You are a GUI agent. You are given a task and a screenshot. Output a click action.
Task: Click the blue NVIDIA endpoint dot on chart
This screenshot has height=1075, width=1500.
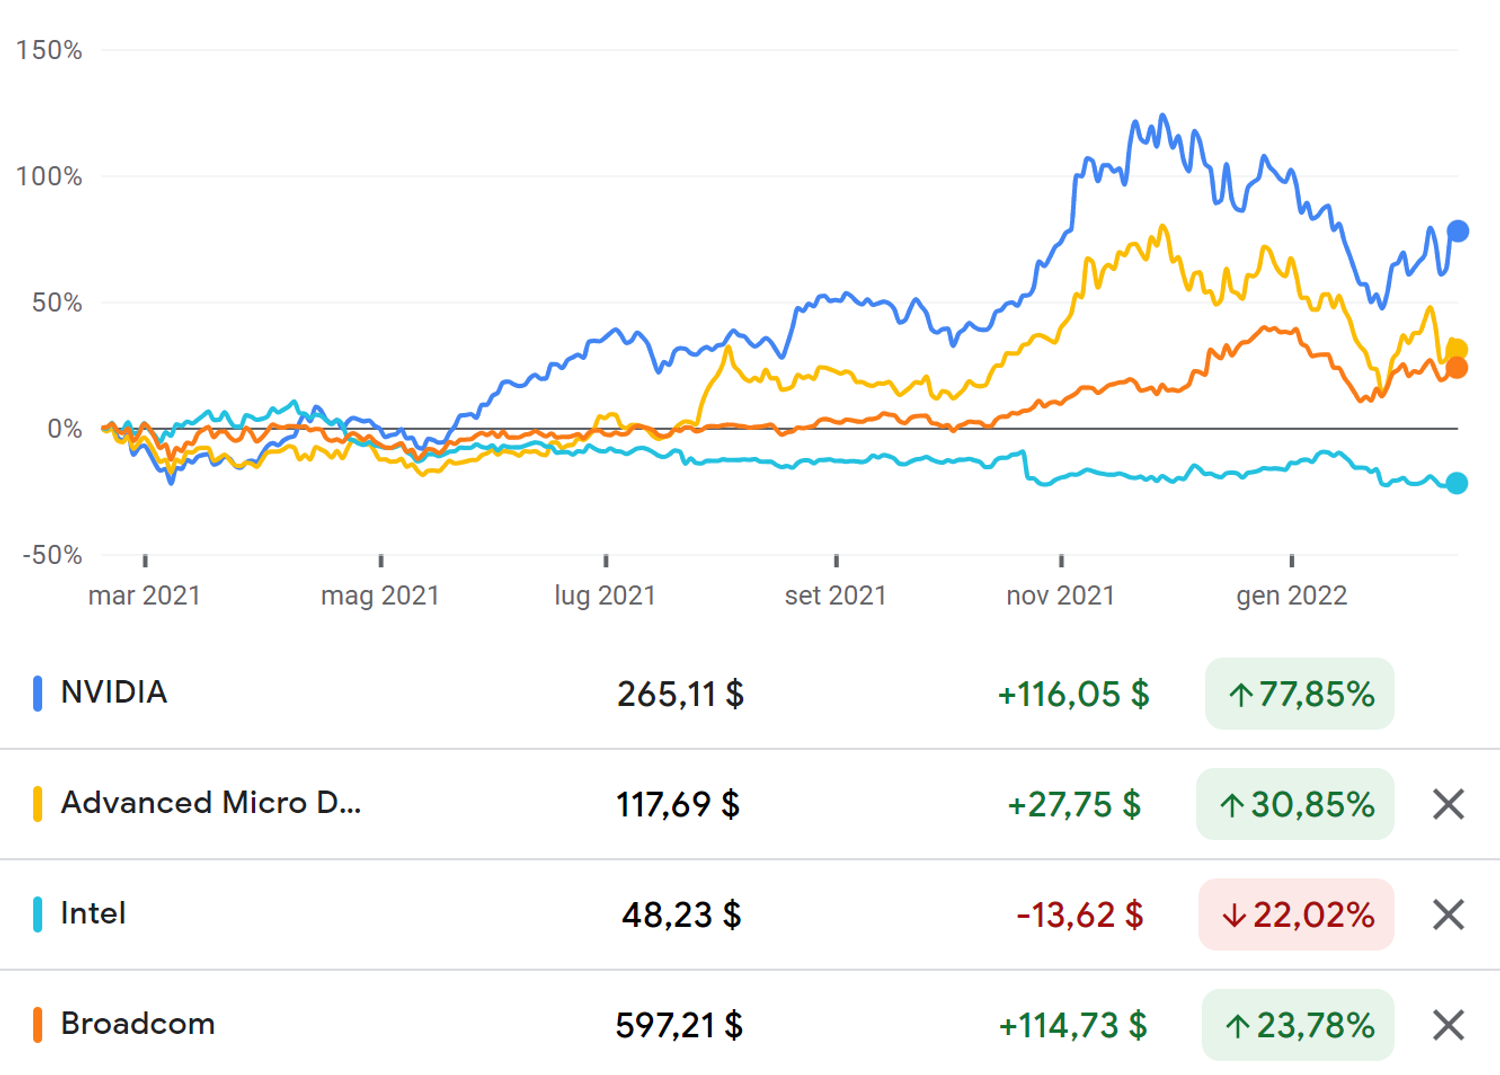(x=1458, y=231)
